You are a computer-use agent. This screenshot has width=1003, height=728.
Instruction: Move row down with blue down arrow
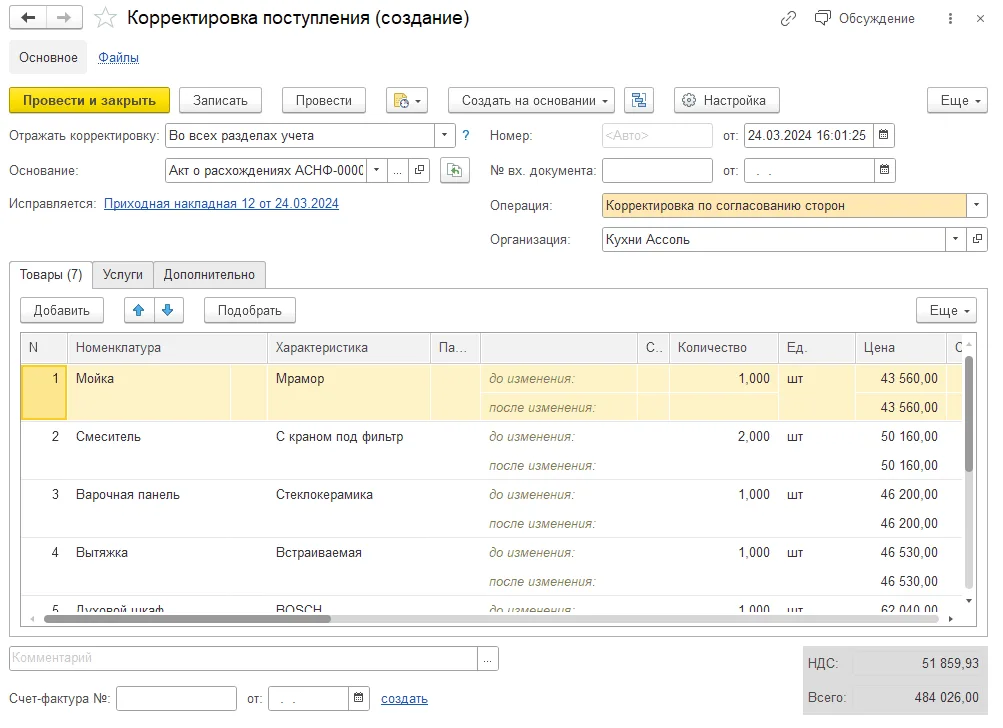point(168,310)
